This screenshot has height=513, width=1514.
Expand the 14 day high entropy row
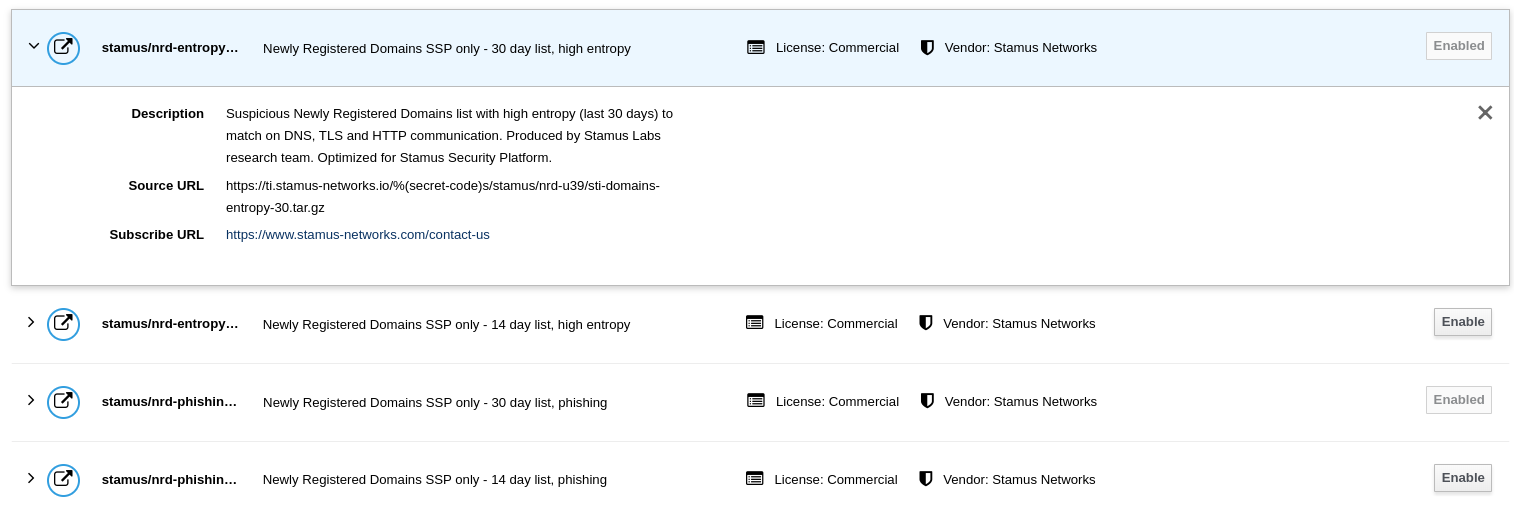(x=31, y=322)
